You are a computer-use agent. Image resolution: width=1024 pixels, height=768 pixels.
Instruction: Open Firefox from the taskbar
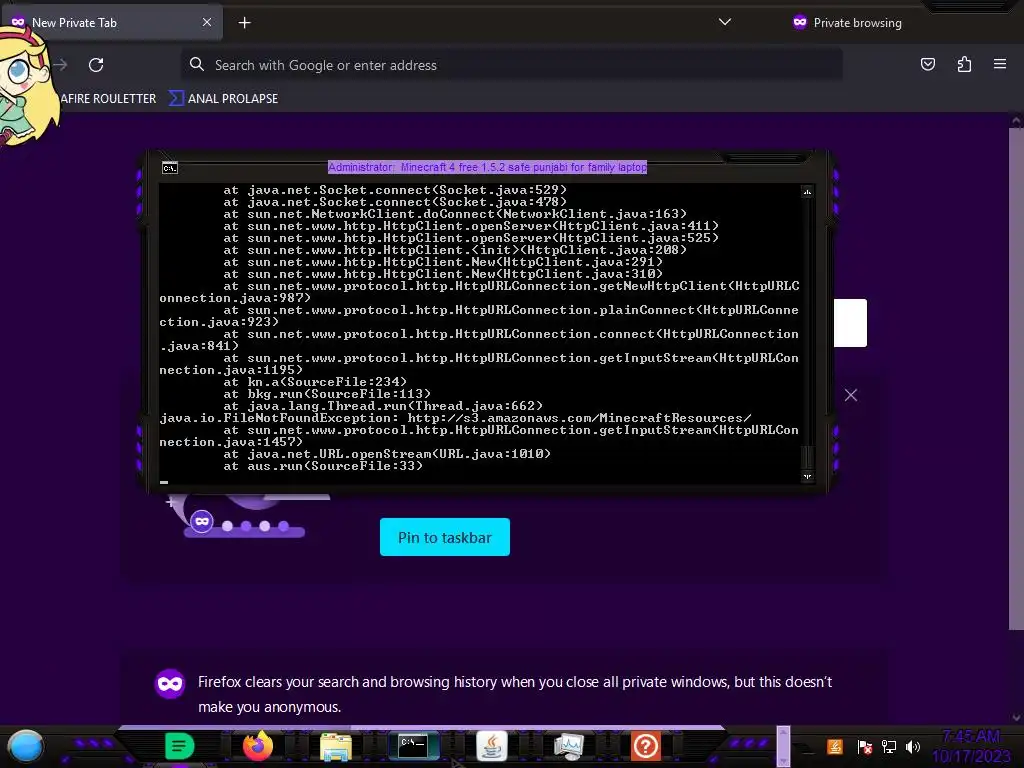258,746
